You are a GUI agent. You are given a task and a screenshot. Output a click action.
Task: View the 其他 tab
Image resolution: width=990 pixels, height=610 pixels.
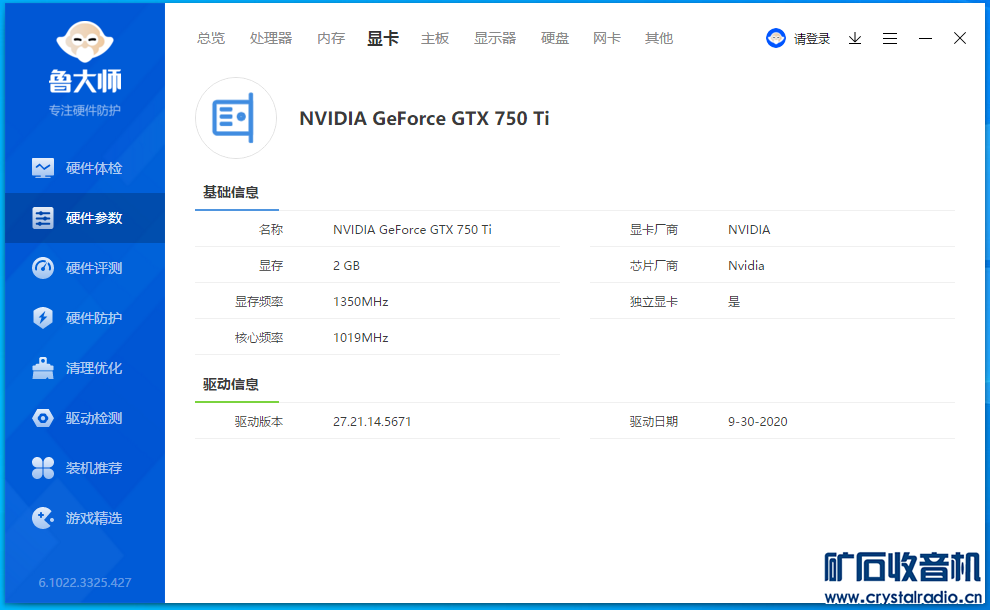[x=659, y=39]
